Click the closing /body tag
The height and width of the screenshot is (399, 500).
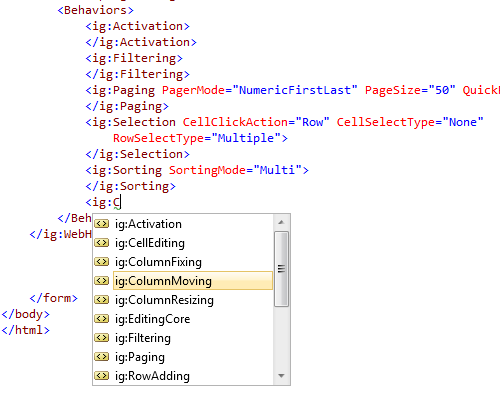(x=26, y=314)
